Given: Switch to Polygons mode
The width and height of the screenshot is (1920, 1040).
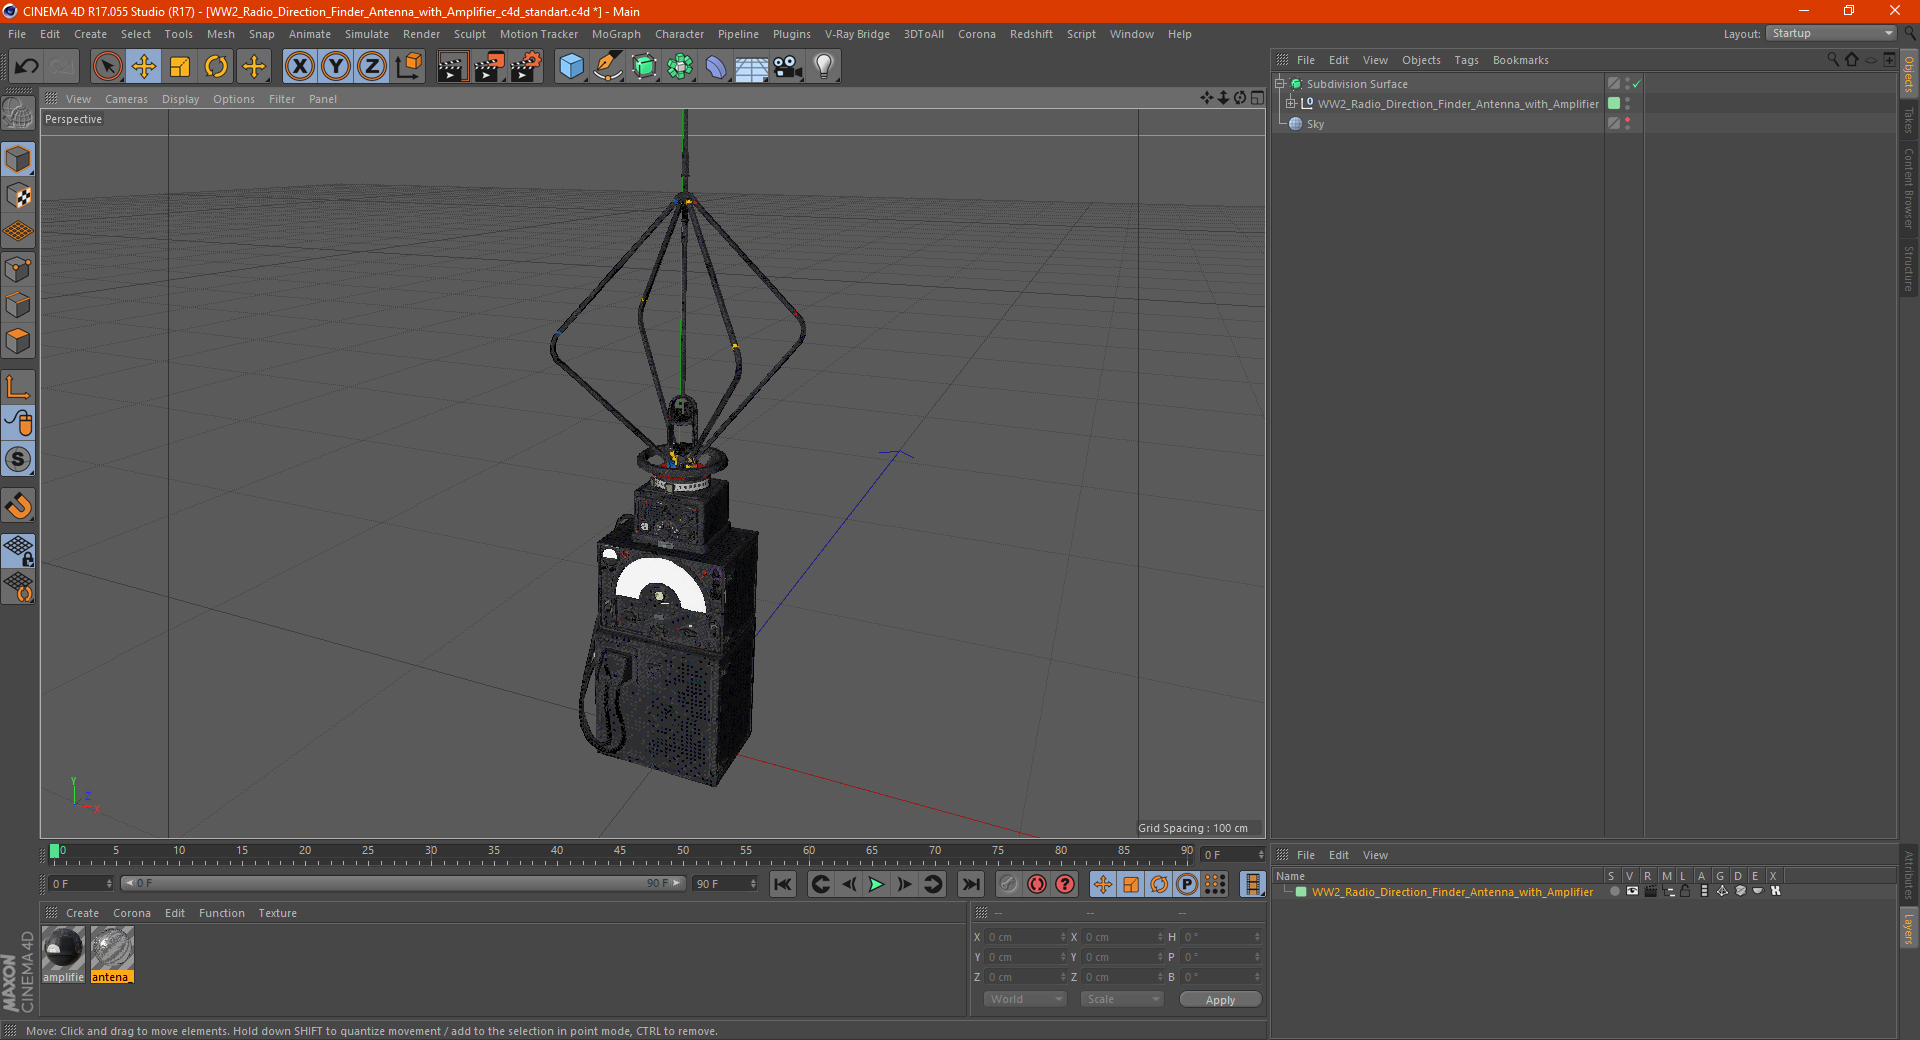Looking at the screenshot, I should point(18,341).
